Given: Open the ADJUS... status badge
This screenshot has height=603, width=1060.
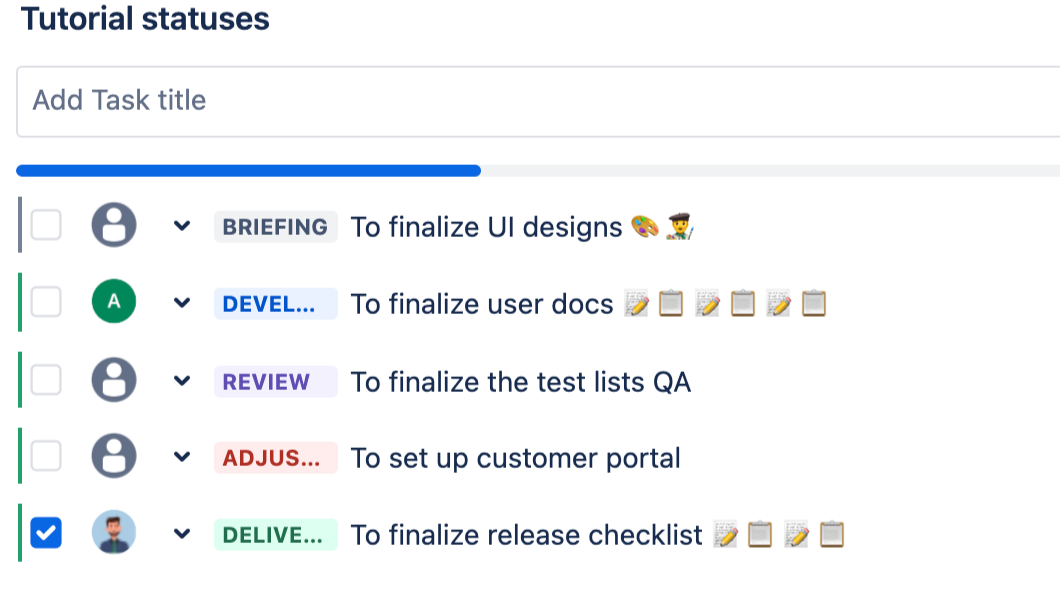Looking at the screenshot, I should coord(275,458).
